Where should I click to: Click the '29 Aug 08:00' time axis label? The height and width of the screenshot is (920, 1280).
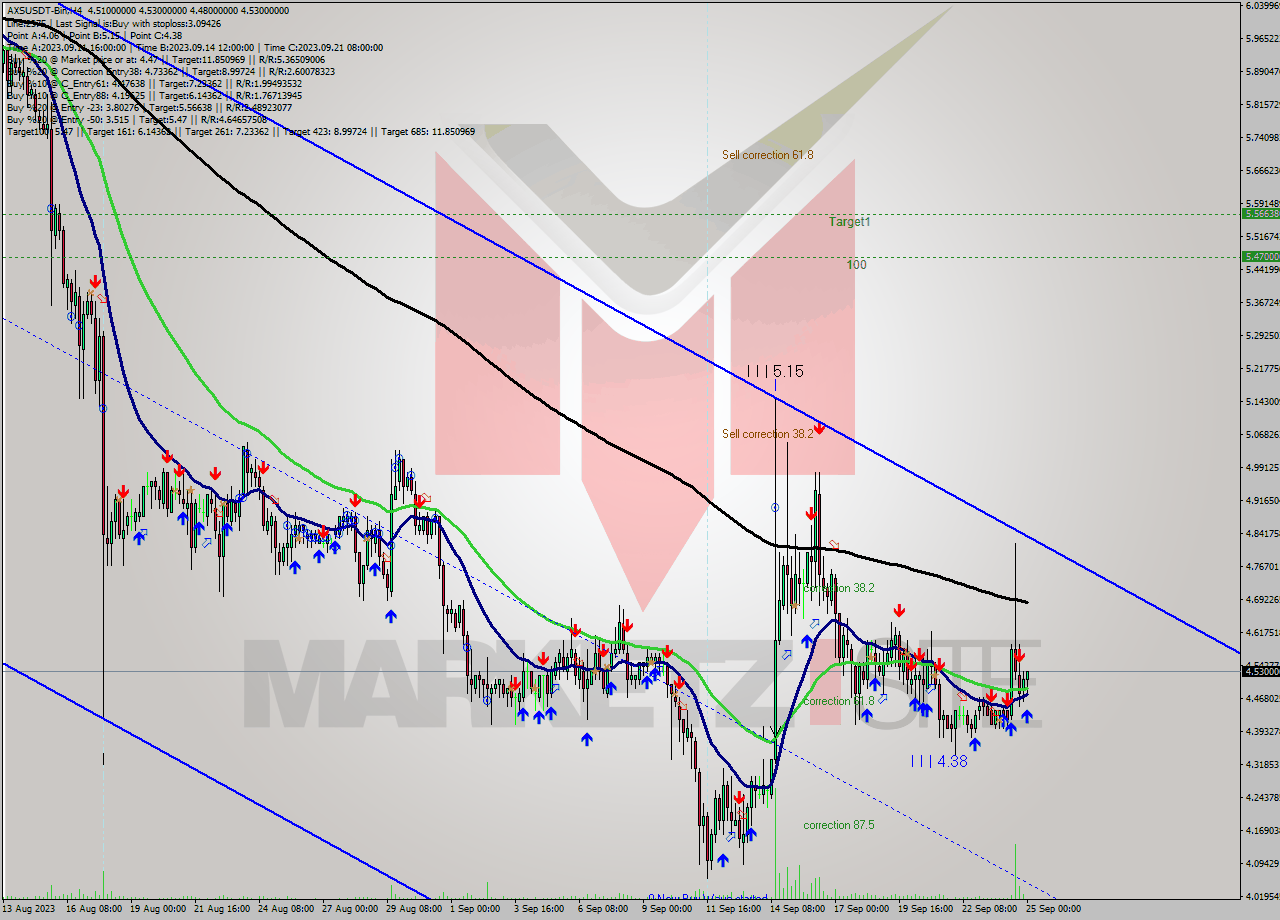pos(412,909)
